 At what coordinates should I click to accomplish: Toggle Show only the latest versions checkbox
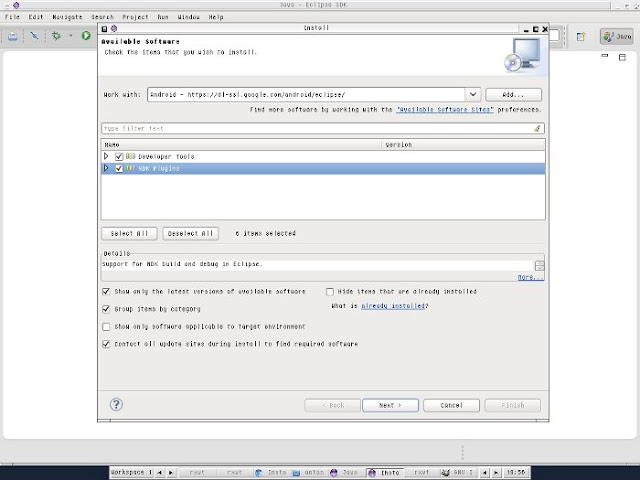click(x=106, y=291)
